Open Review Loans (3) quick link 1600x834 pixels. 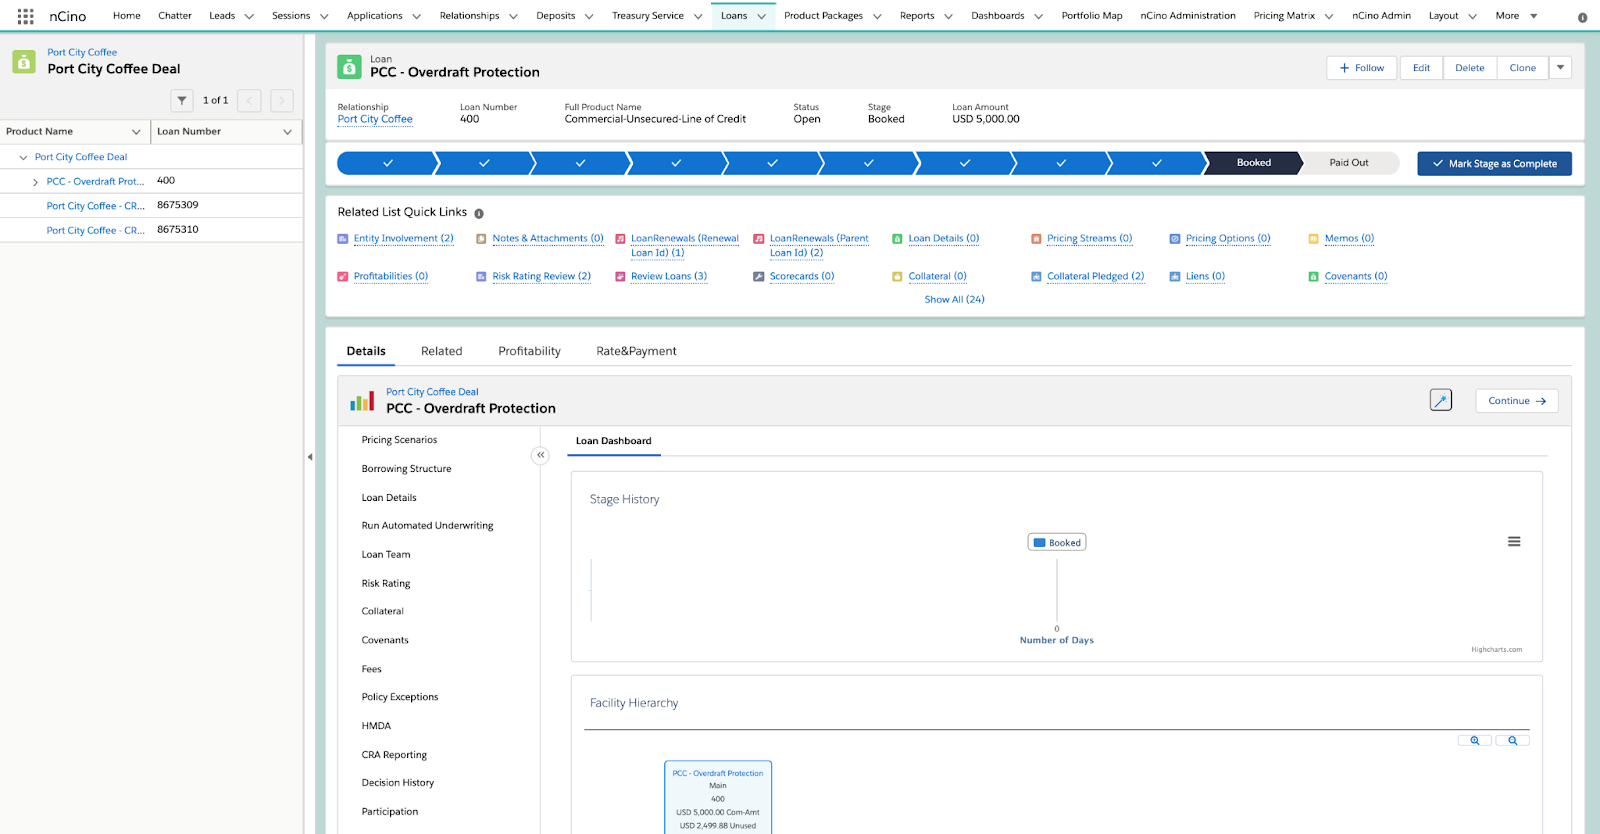pos(669,277)
